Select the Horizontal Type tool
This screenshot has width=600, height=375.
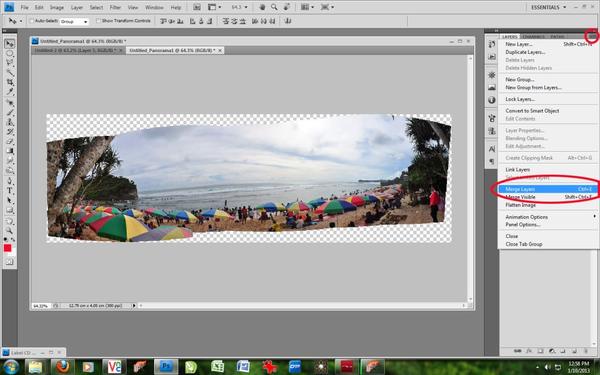tap(10, 191)
